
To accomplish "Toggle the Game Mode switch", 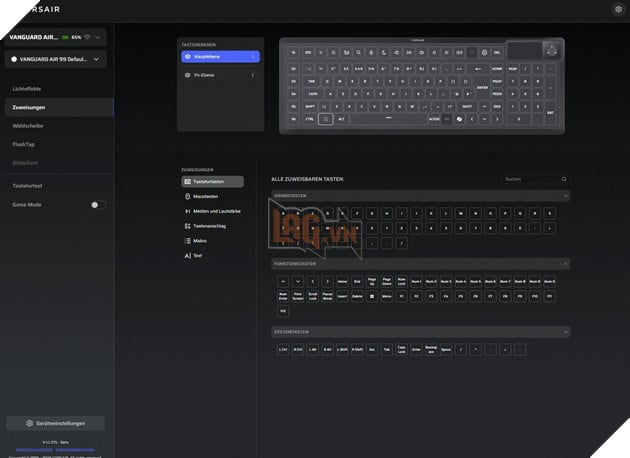I will 98,204.
